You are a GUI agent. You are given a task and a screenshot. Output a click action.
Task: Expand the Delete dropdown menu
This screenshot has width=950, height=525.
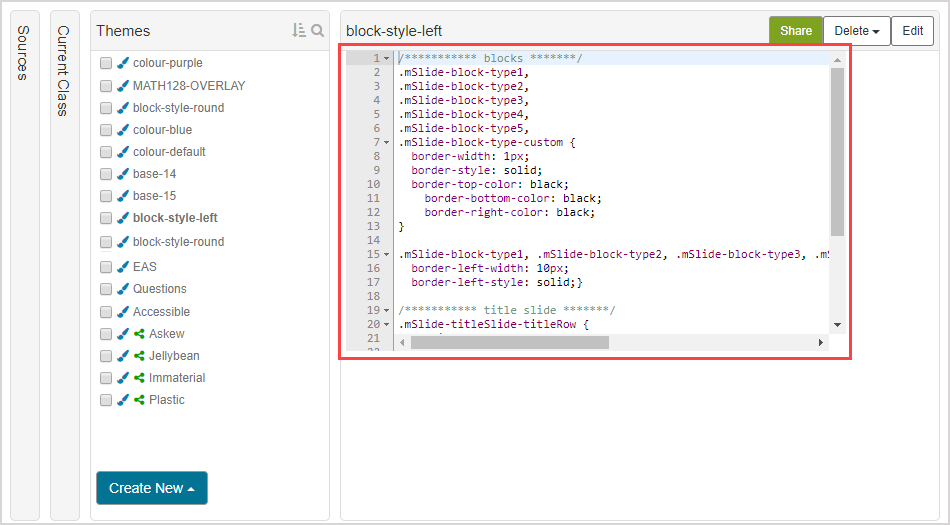coord(855,31)
